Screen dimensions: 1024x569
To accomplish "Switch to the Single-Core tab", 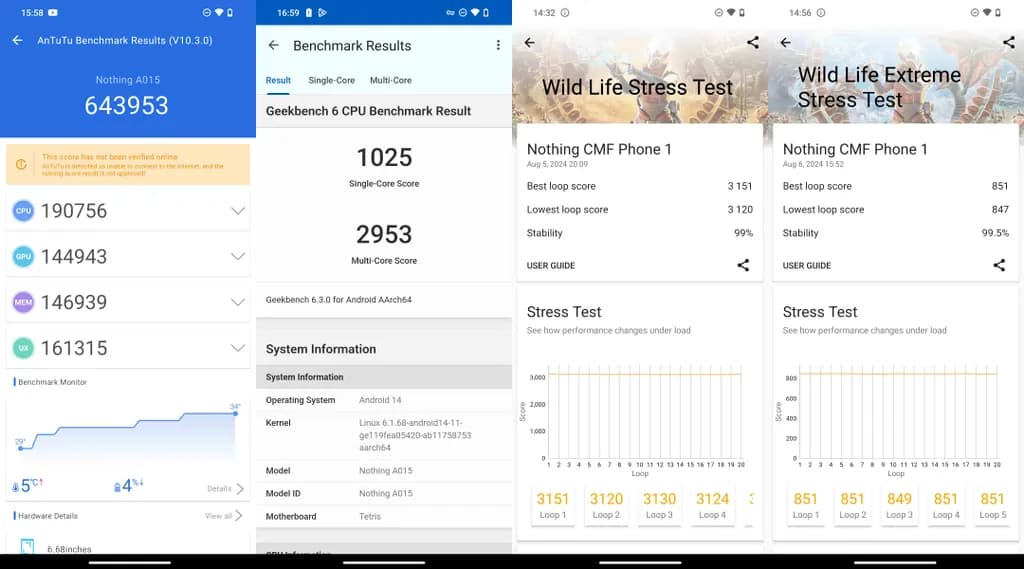I will point(331,80).
